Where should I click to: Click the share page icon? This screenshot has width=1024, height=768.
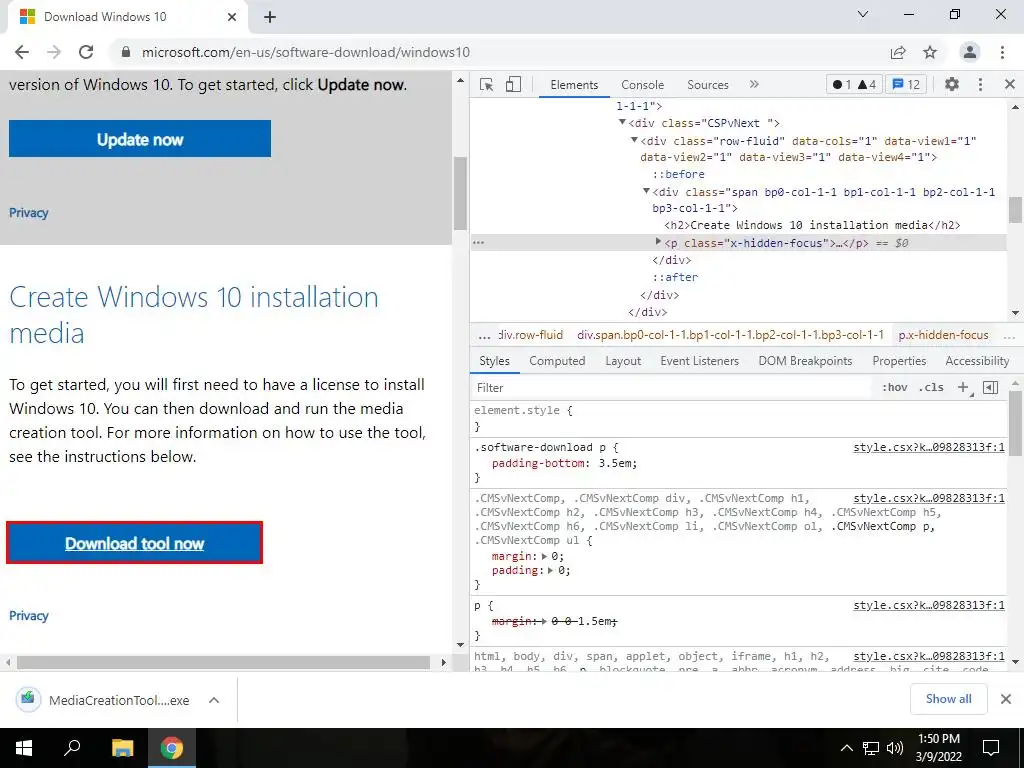[x=898, y=52]
